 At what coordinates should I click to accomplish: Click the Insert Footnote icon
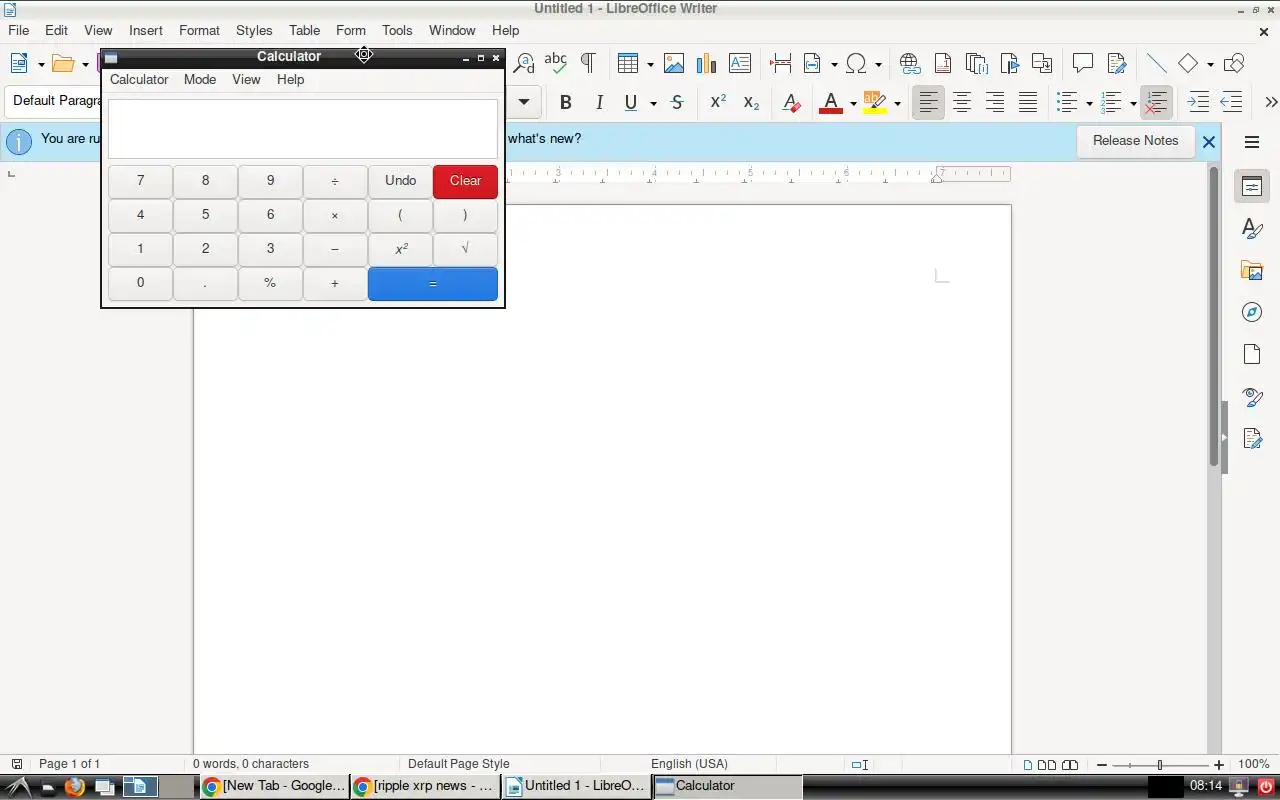coord(942,64)
